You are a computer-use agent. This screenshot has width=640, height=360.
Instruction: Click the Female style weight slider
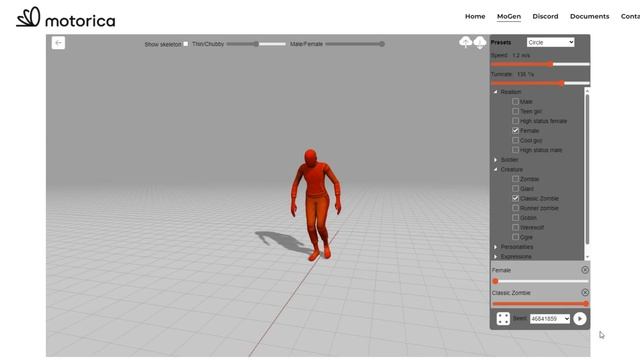coord(540,281)
